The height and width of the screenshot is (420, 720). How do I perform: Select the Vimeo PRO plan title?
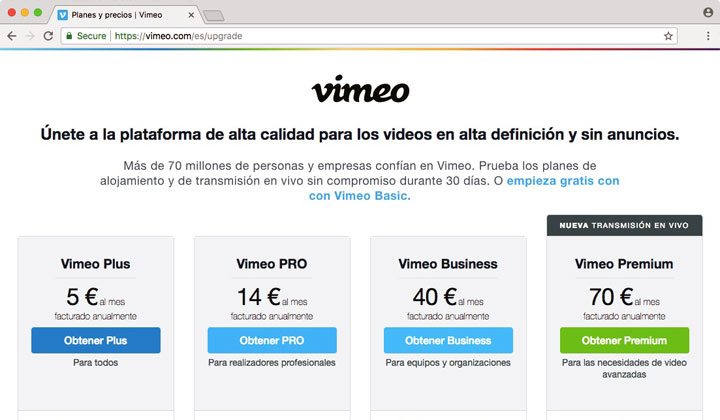pos(272,264)
